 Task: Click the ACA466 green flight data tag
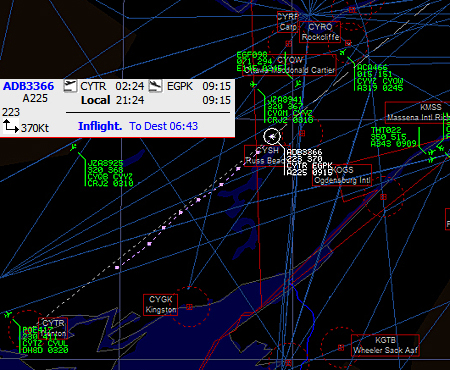tap(379, 78)
